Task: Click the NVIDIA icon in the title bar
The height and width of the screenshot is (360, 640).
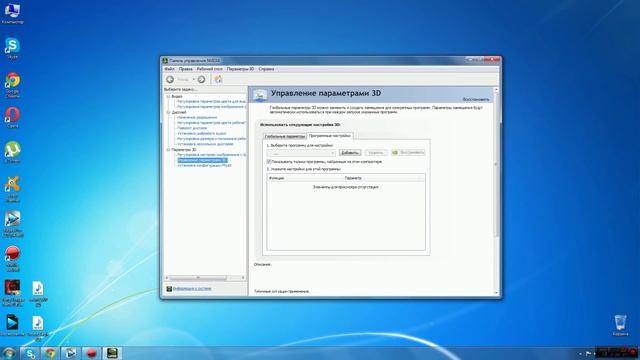Action: coord(165,60)
